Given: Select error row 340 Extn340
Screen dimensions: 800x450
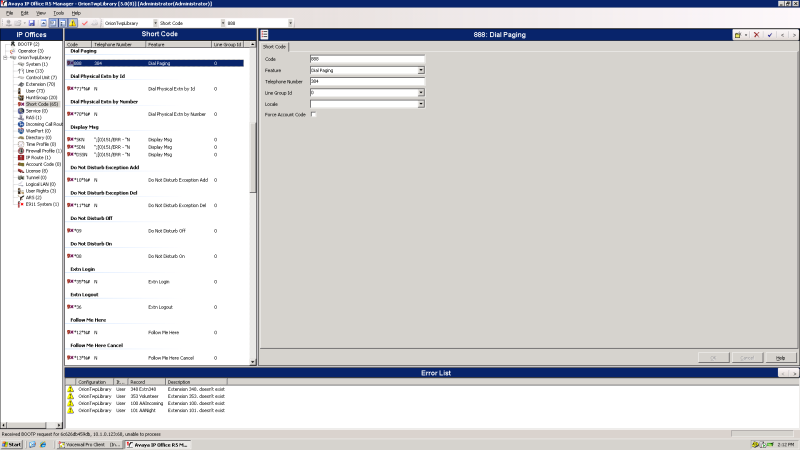Looking at the screenshot, I should tap(146, 389).
